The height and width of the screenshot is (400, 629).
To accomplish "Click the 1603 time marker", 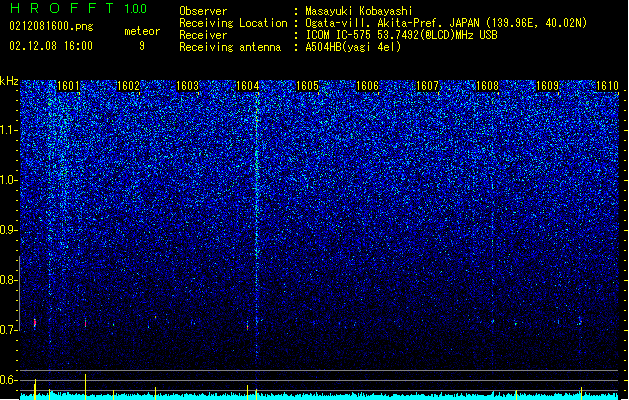I will click(x=187, y=86).
